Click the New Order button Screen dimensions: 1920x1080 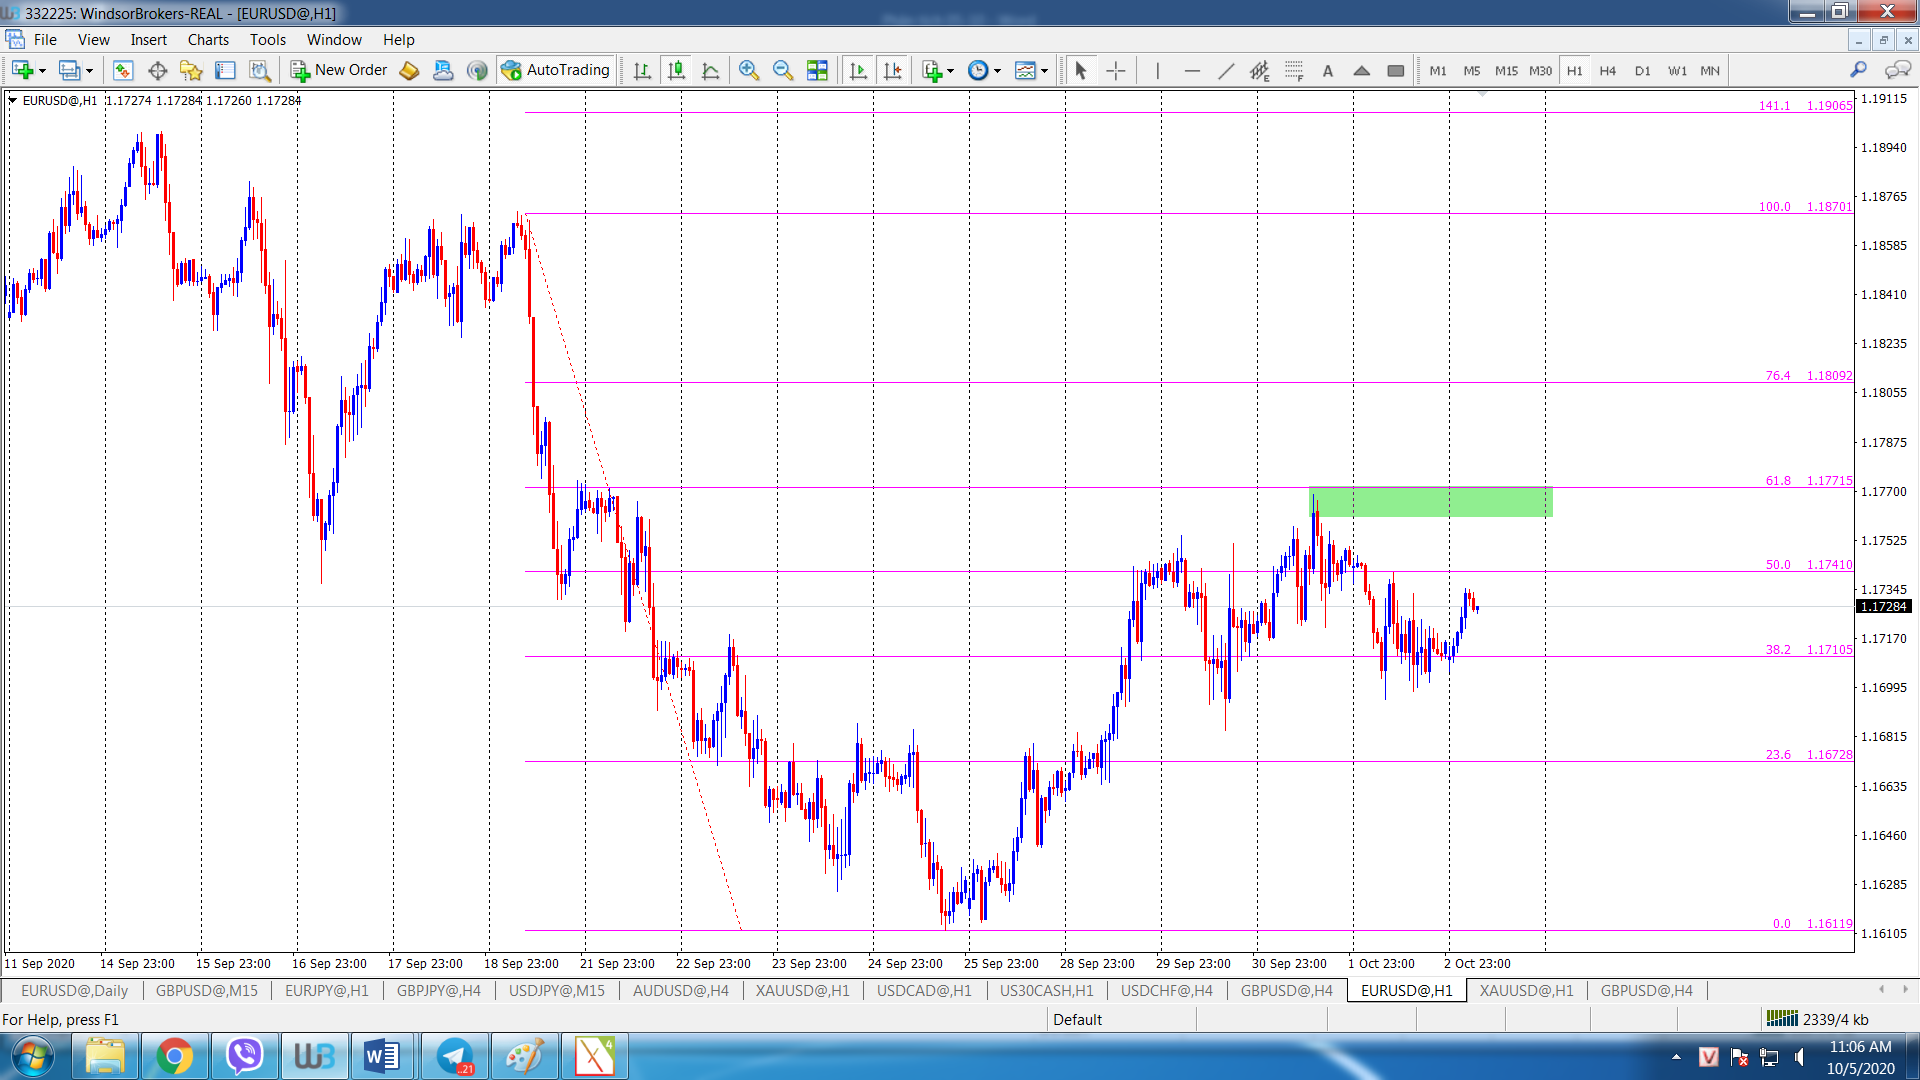(339, 70)
